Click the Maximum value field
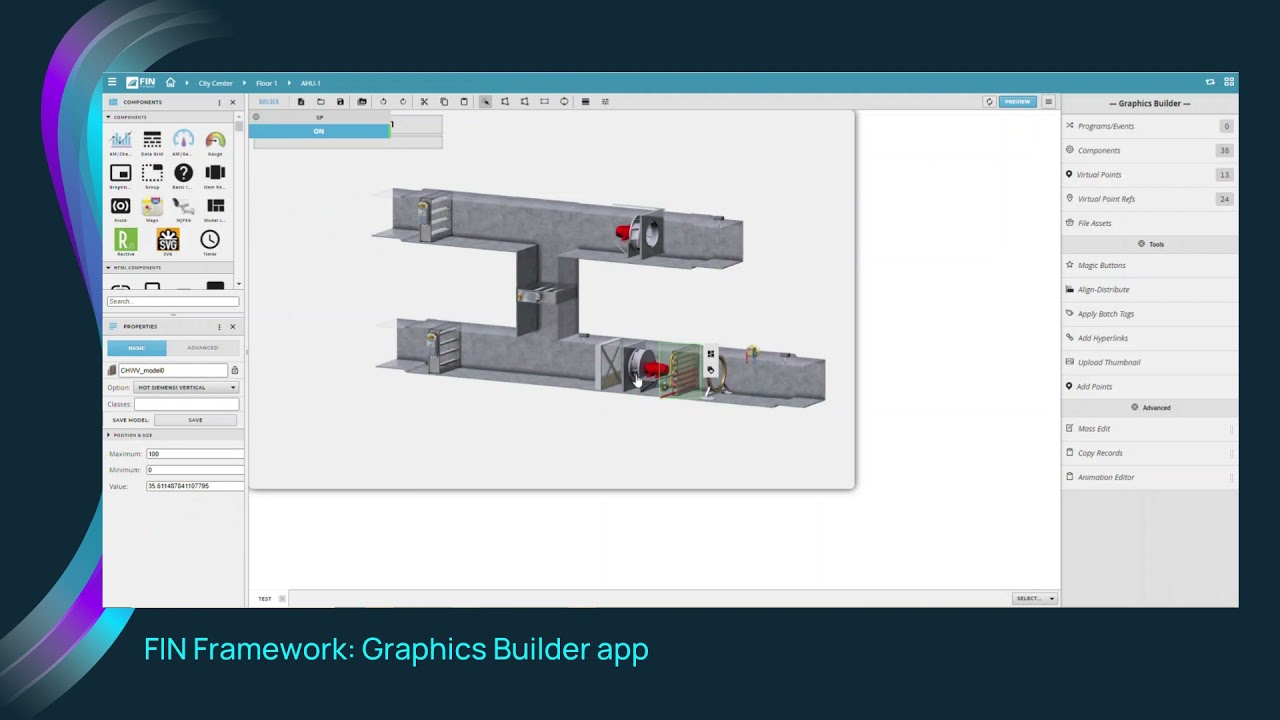Viewport: 1280px width, 720px height. [x=195, y=454]
